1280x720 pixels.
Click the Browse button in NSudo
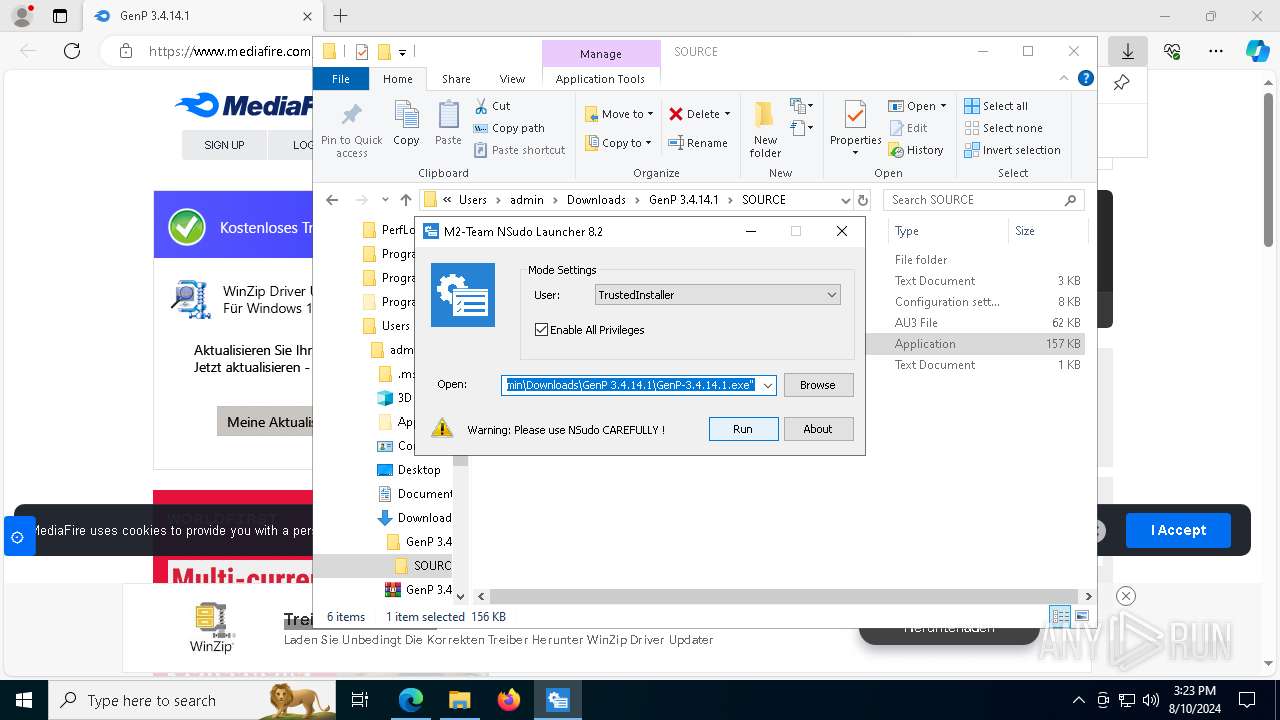[818, 385]
